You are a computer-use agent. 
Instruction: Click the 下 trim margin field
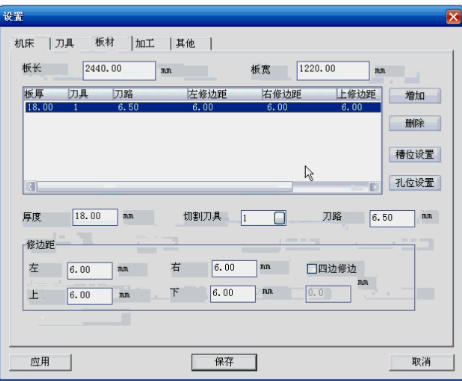pos(233,294)
